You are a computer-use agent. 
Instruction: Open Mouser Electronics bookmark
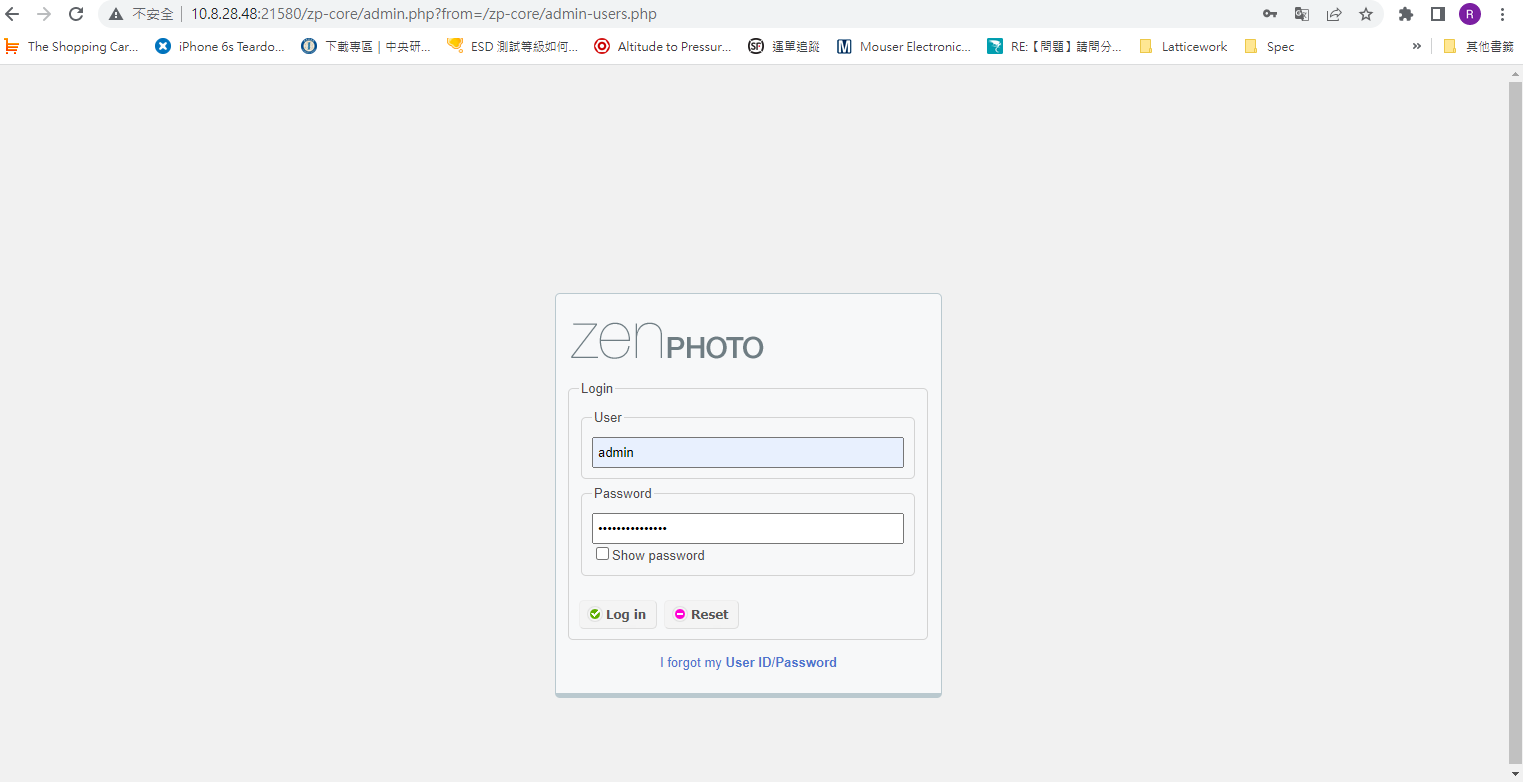[903, 46]
